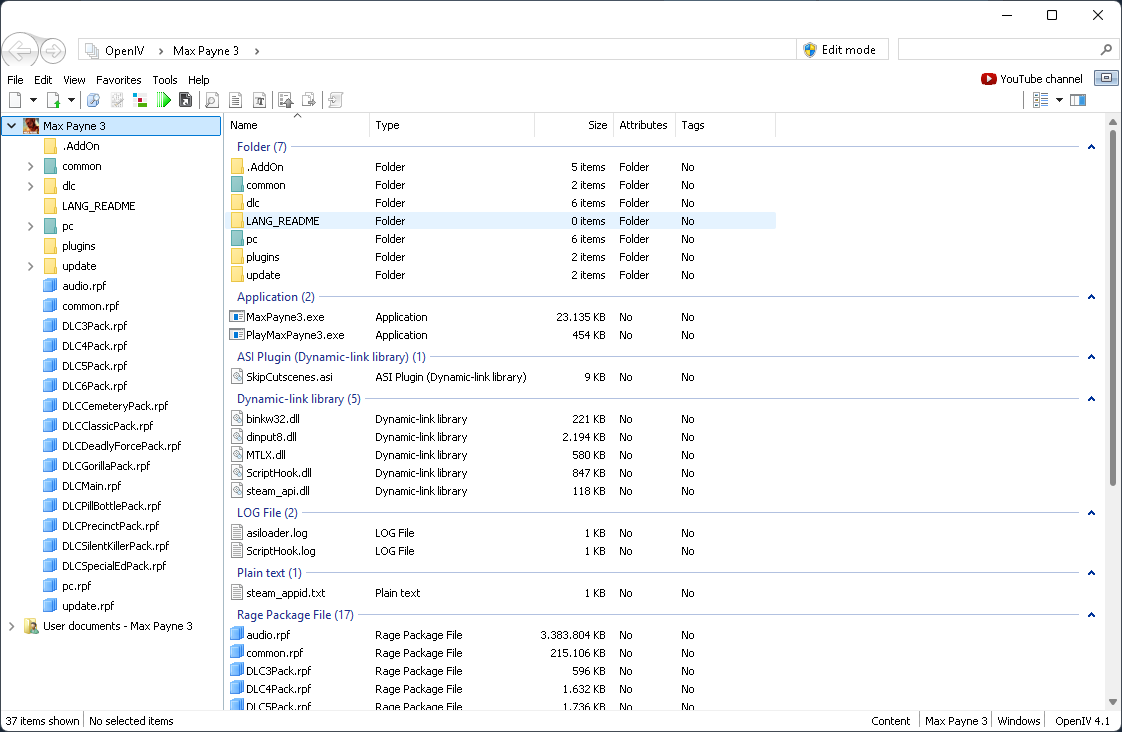The image size is (1122, 732).
Task: Click inside the search input field
Action: point(998,49)
